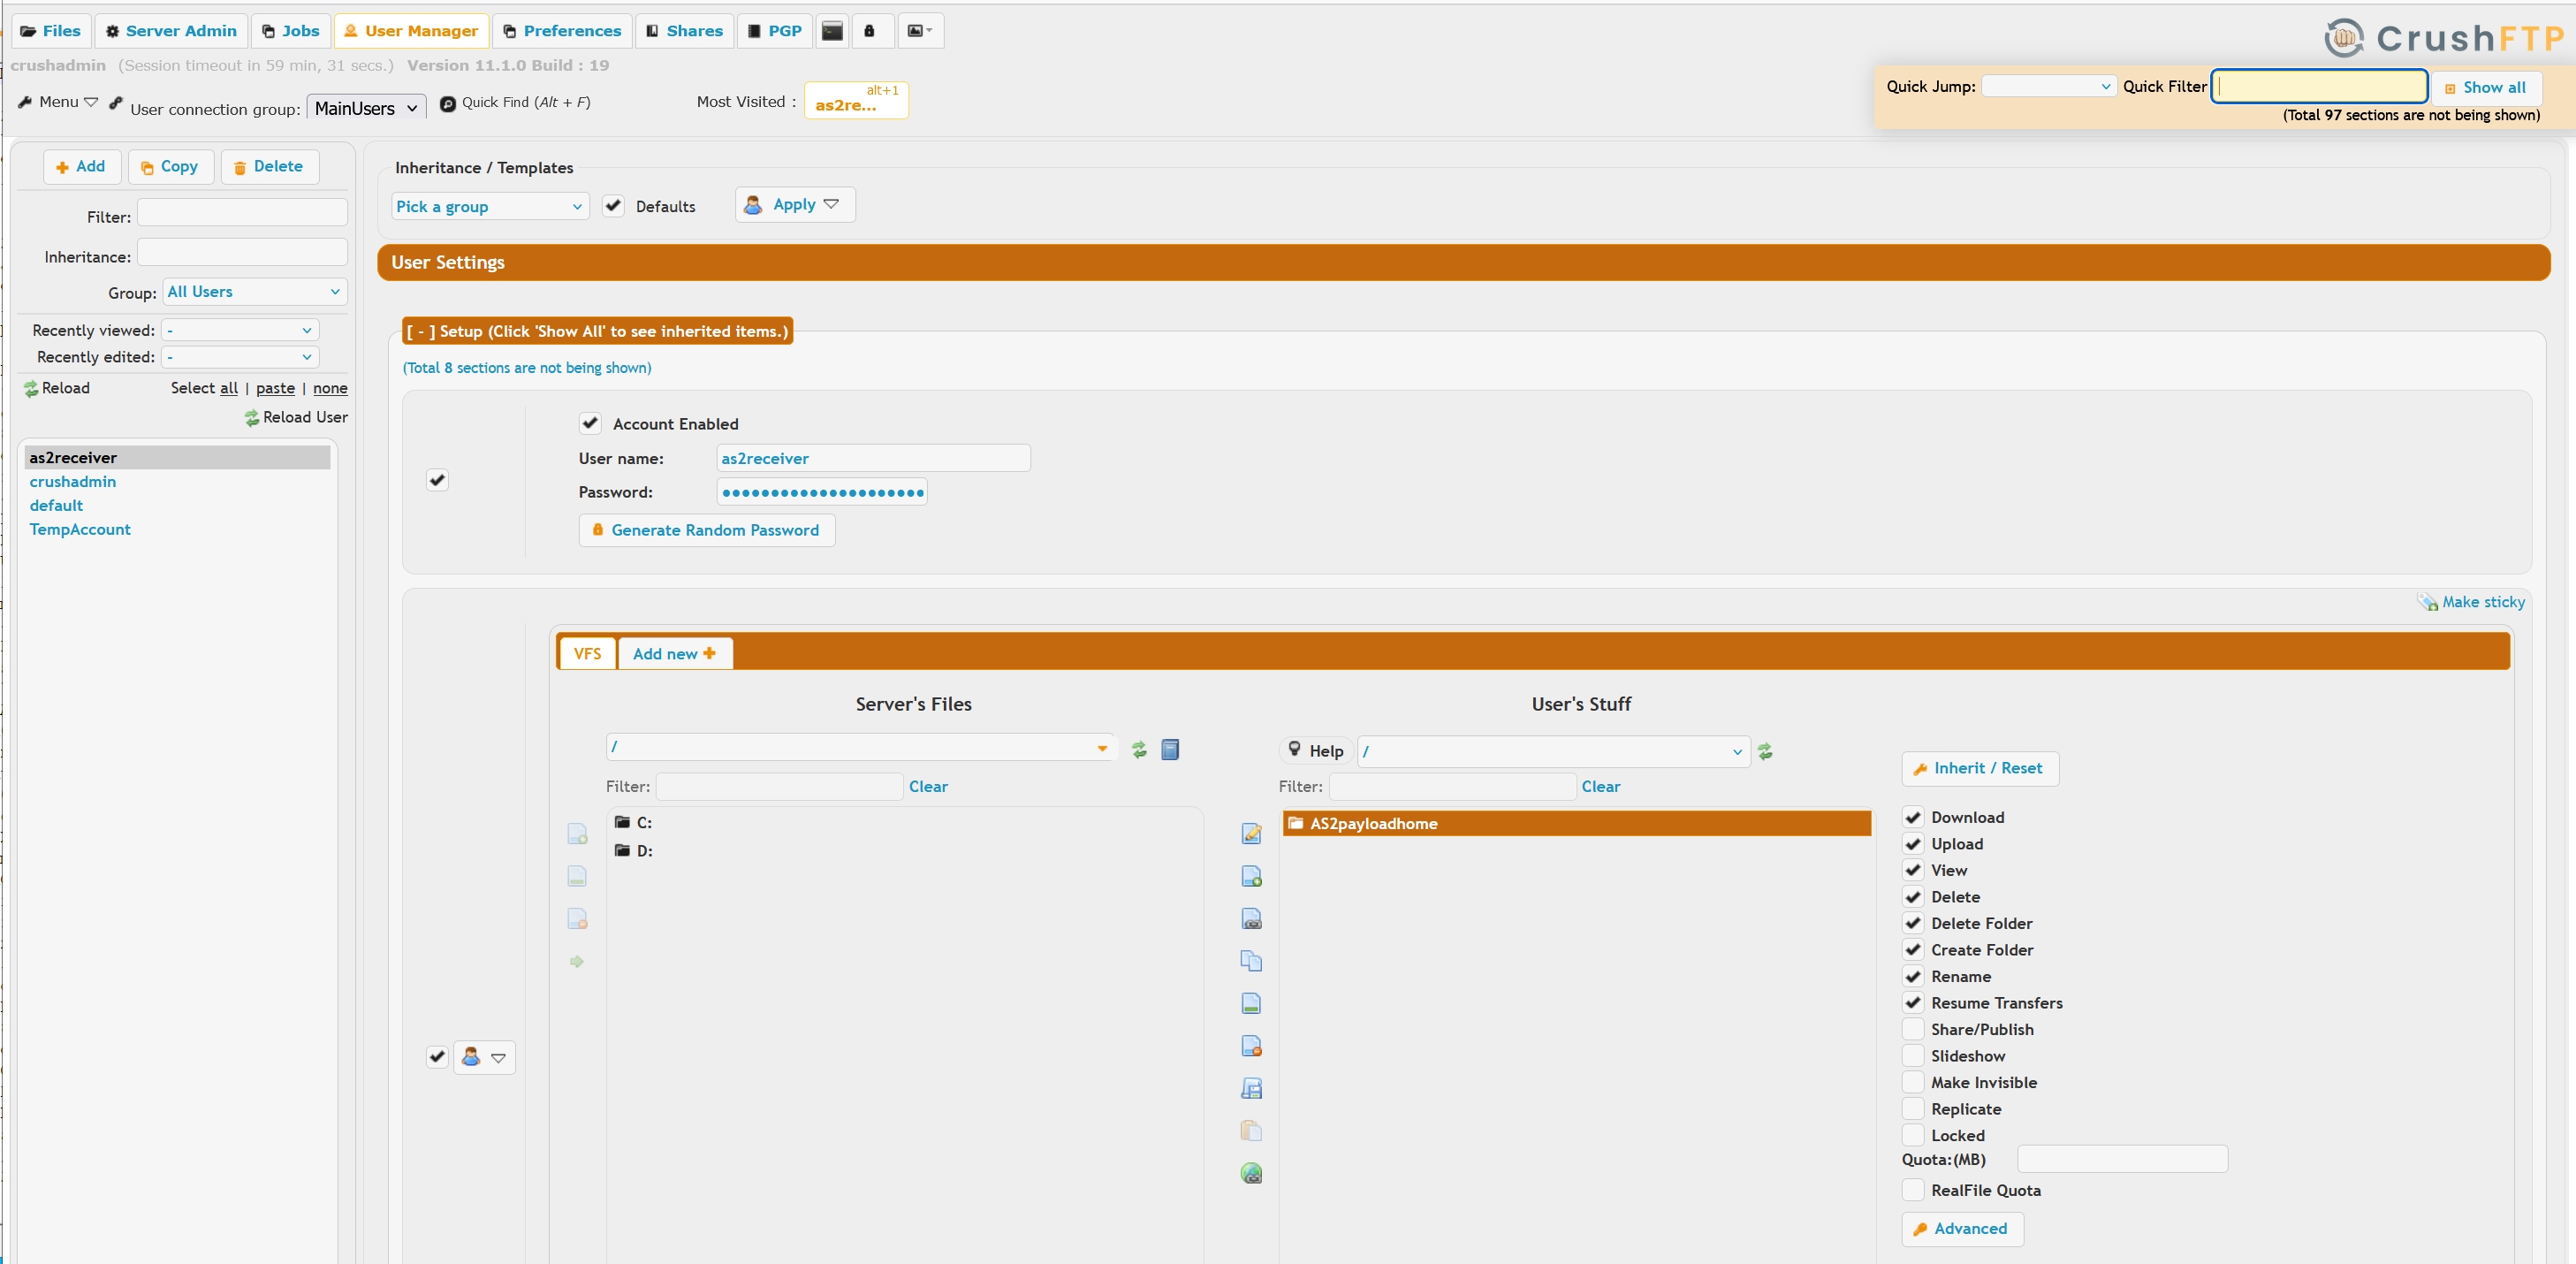Uncheck Account Enabled

click(x=590, y=423)
